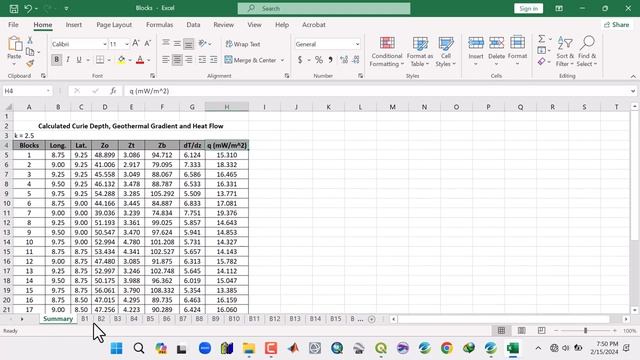Viewport: 640px width, 360px height.
Task: Switch to Page Layout view in status bar
Action: (521, 331)
